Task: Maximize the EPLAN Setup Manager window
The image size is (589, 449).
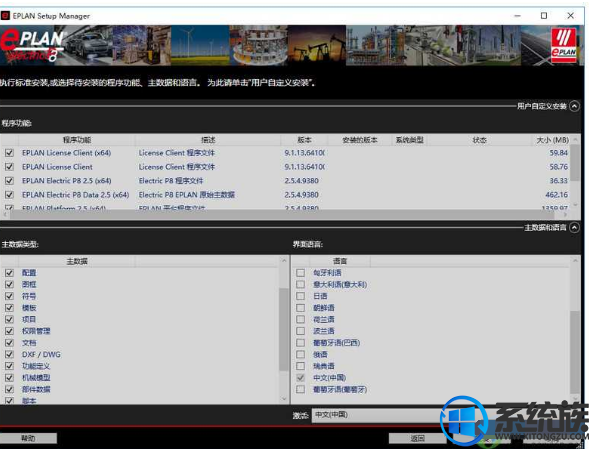Action: click(544, 16)
